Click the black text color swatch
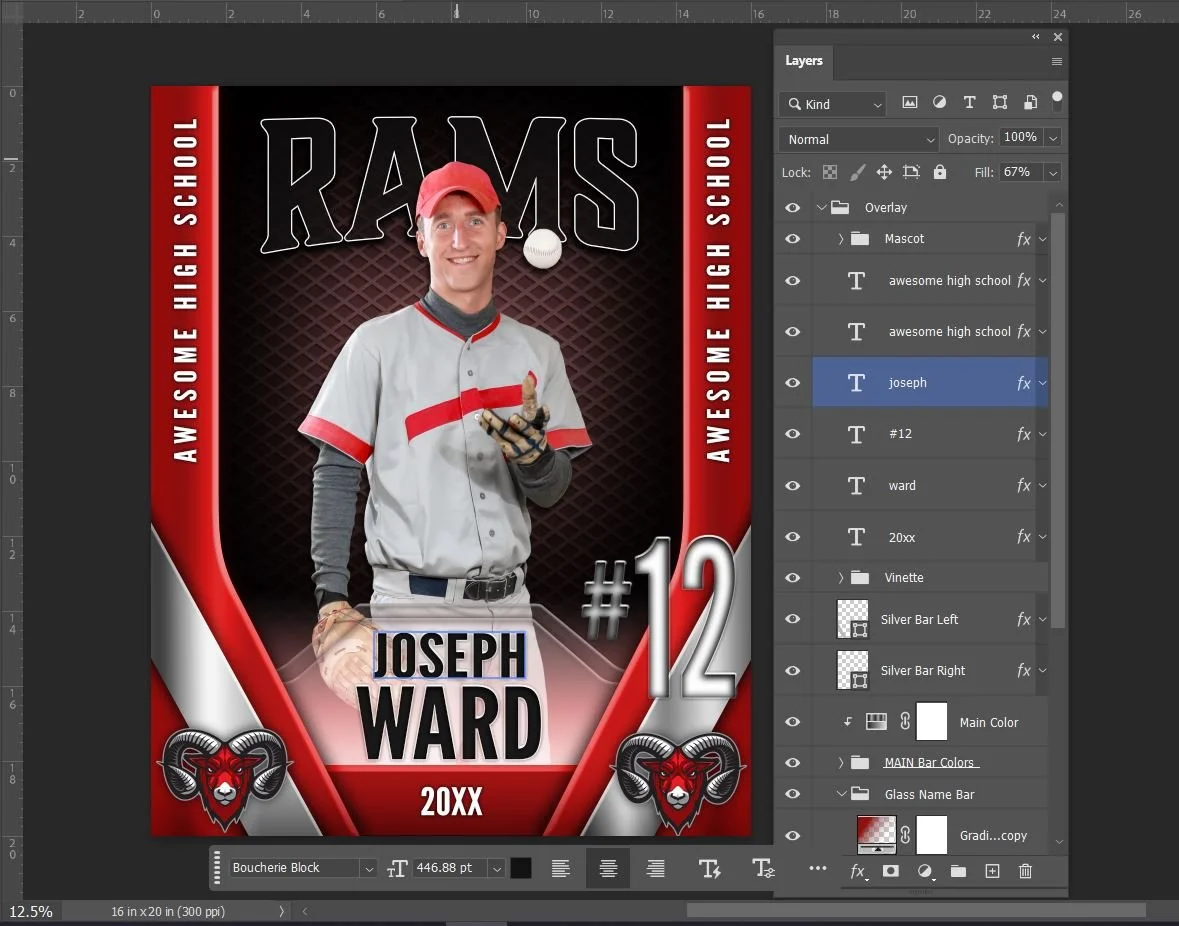Viewport: 1179px width, 926px height. (521, 869)
